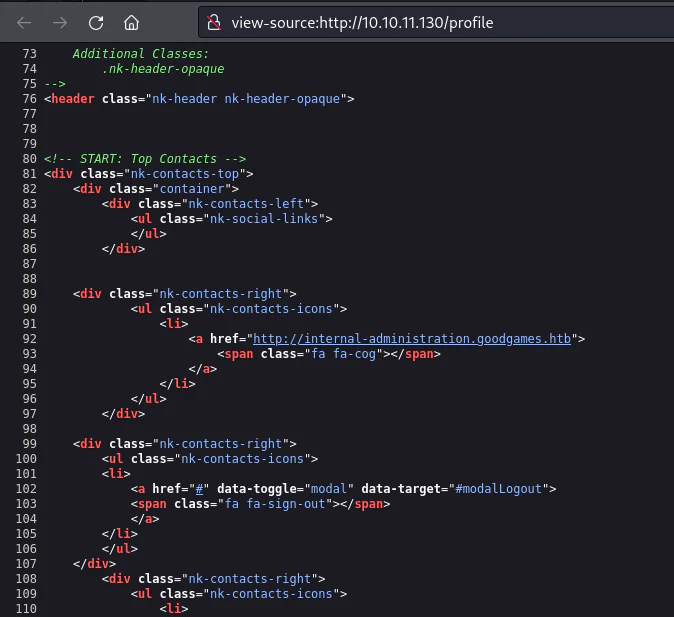Click "fa fa-sign-out" class value

pos(275,504)
